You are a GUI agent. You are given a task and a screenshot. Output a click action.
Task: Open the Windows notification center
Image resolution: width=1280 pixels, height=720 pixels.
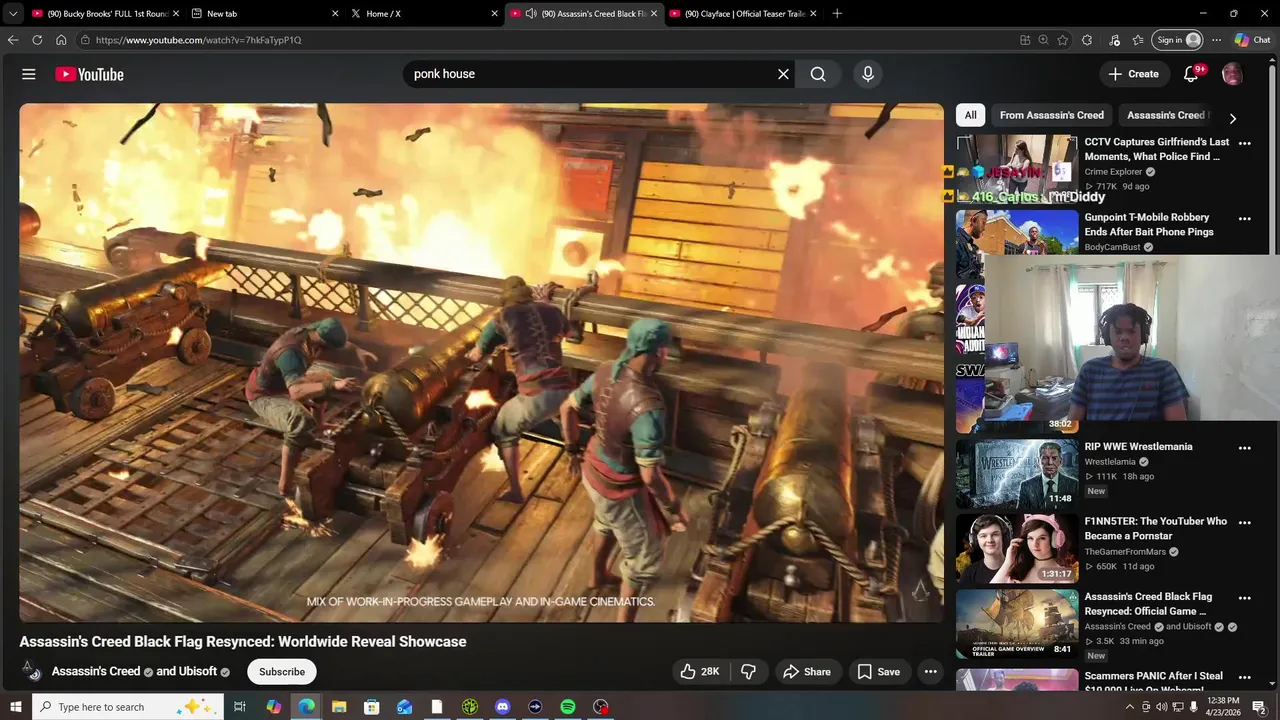[1260, 707]
